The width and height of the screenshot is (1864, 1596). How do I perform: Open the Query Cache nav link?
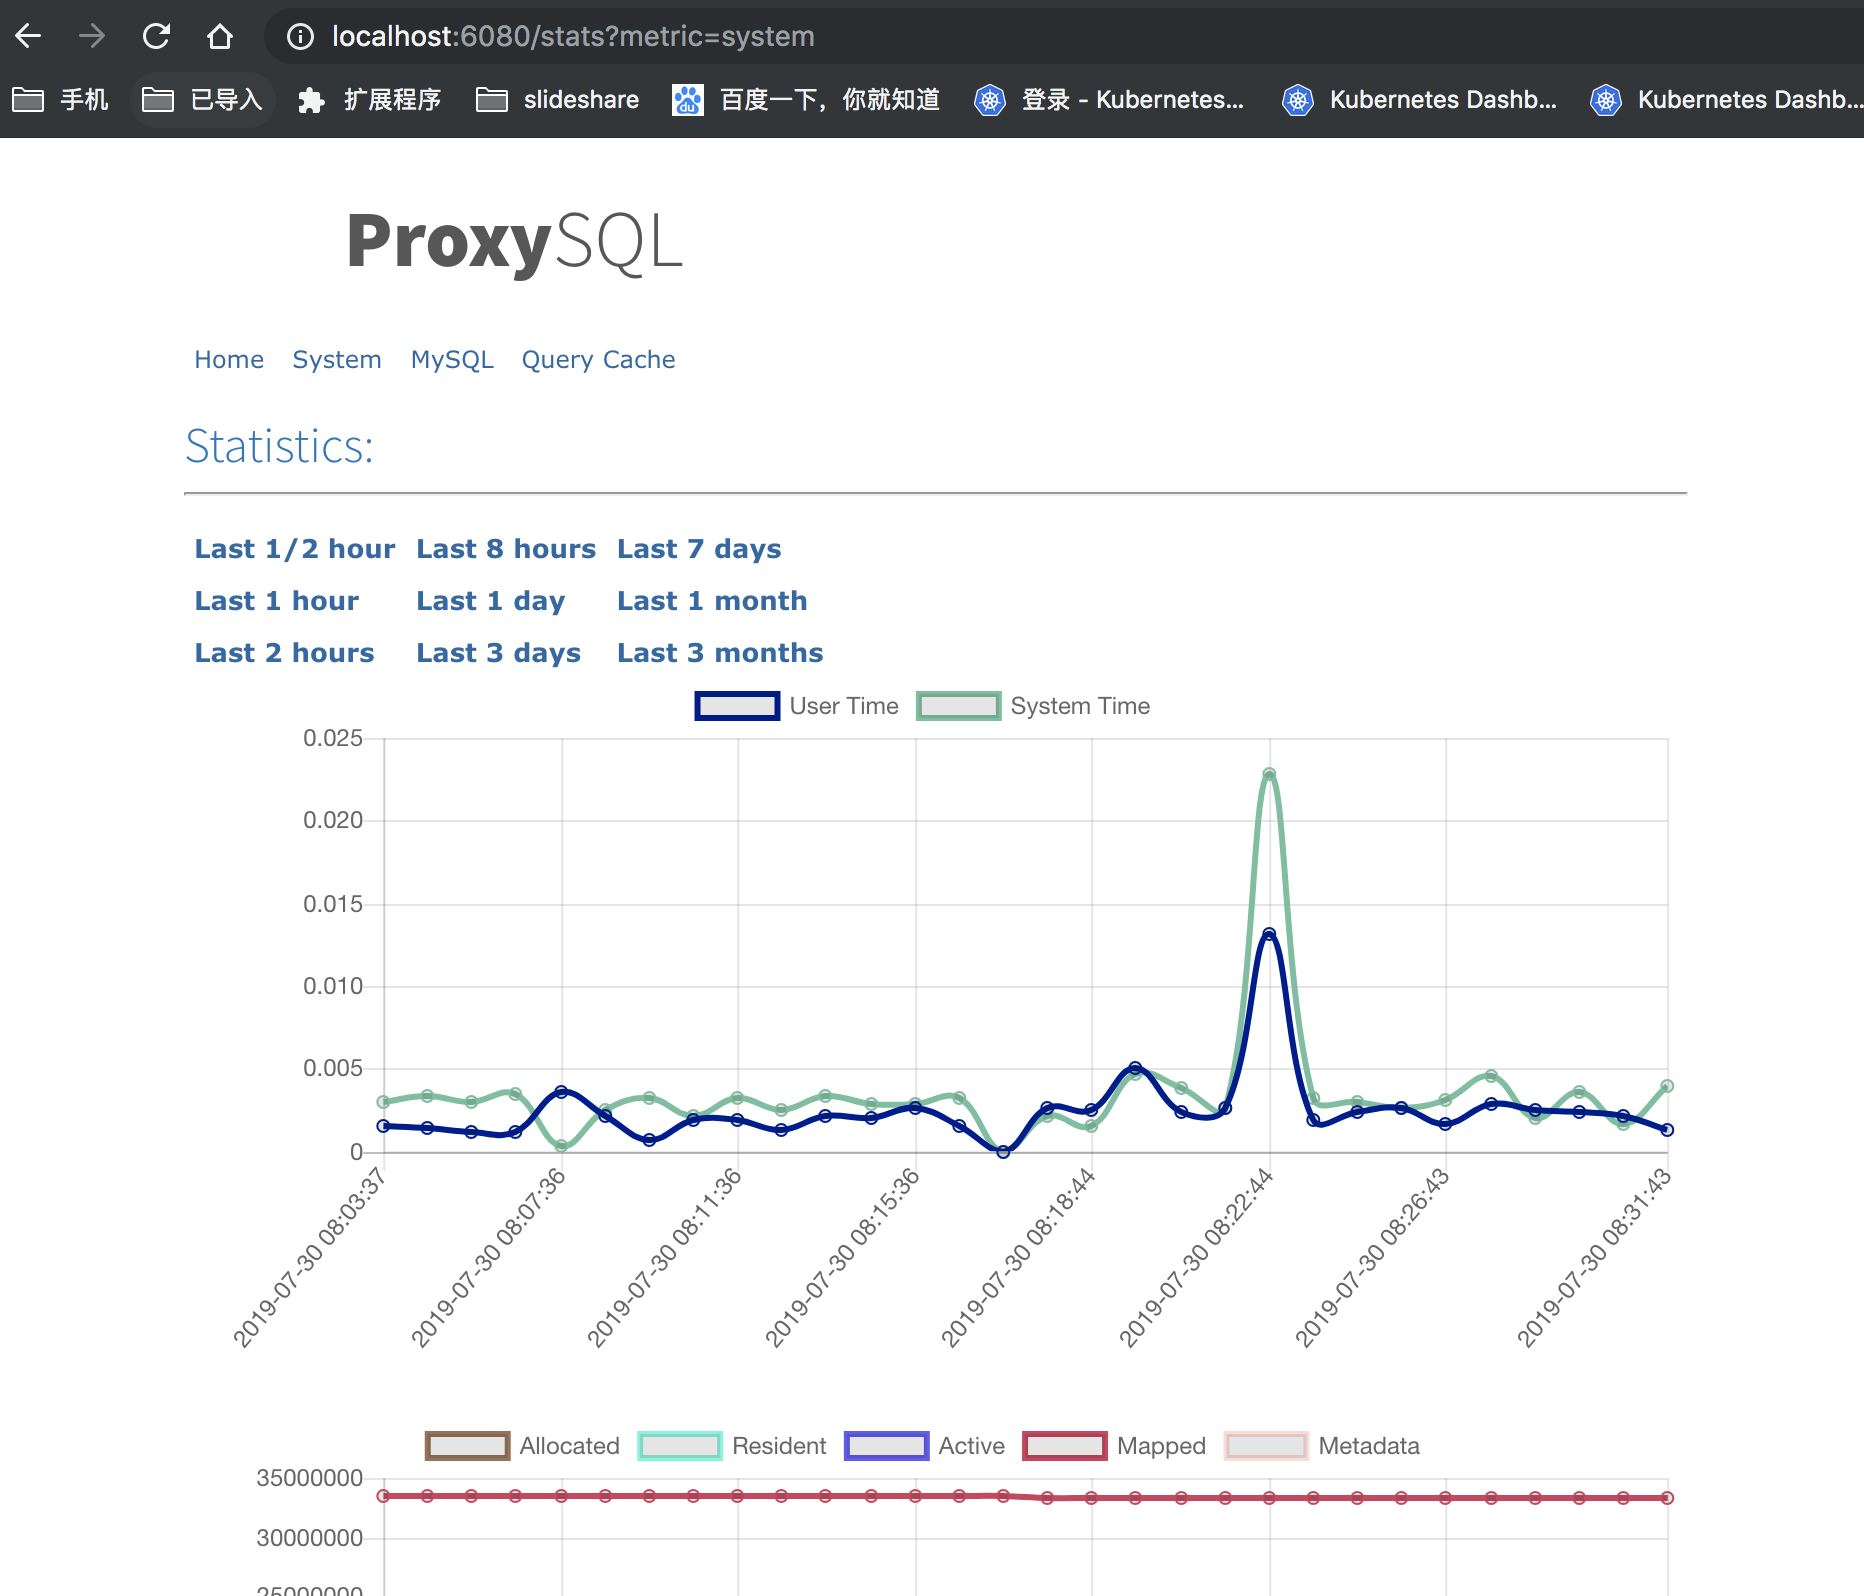coord(598,360)
